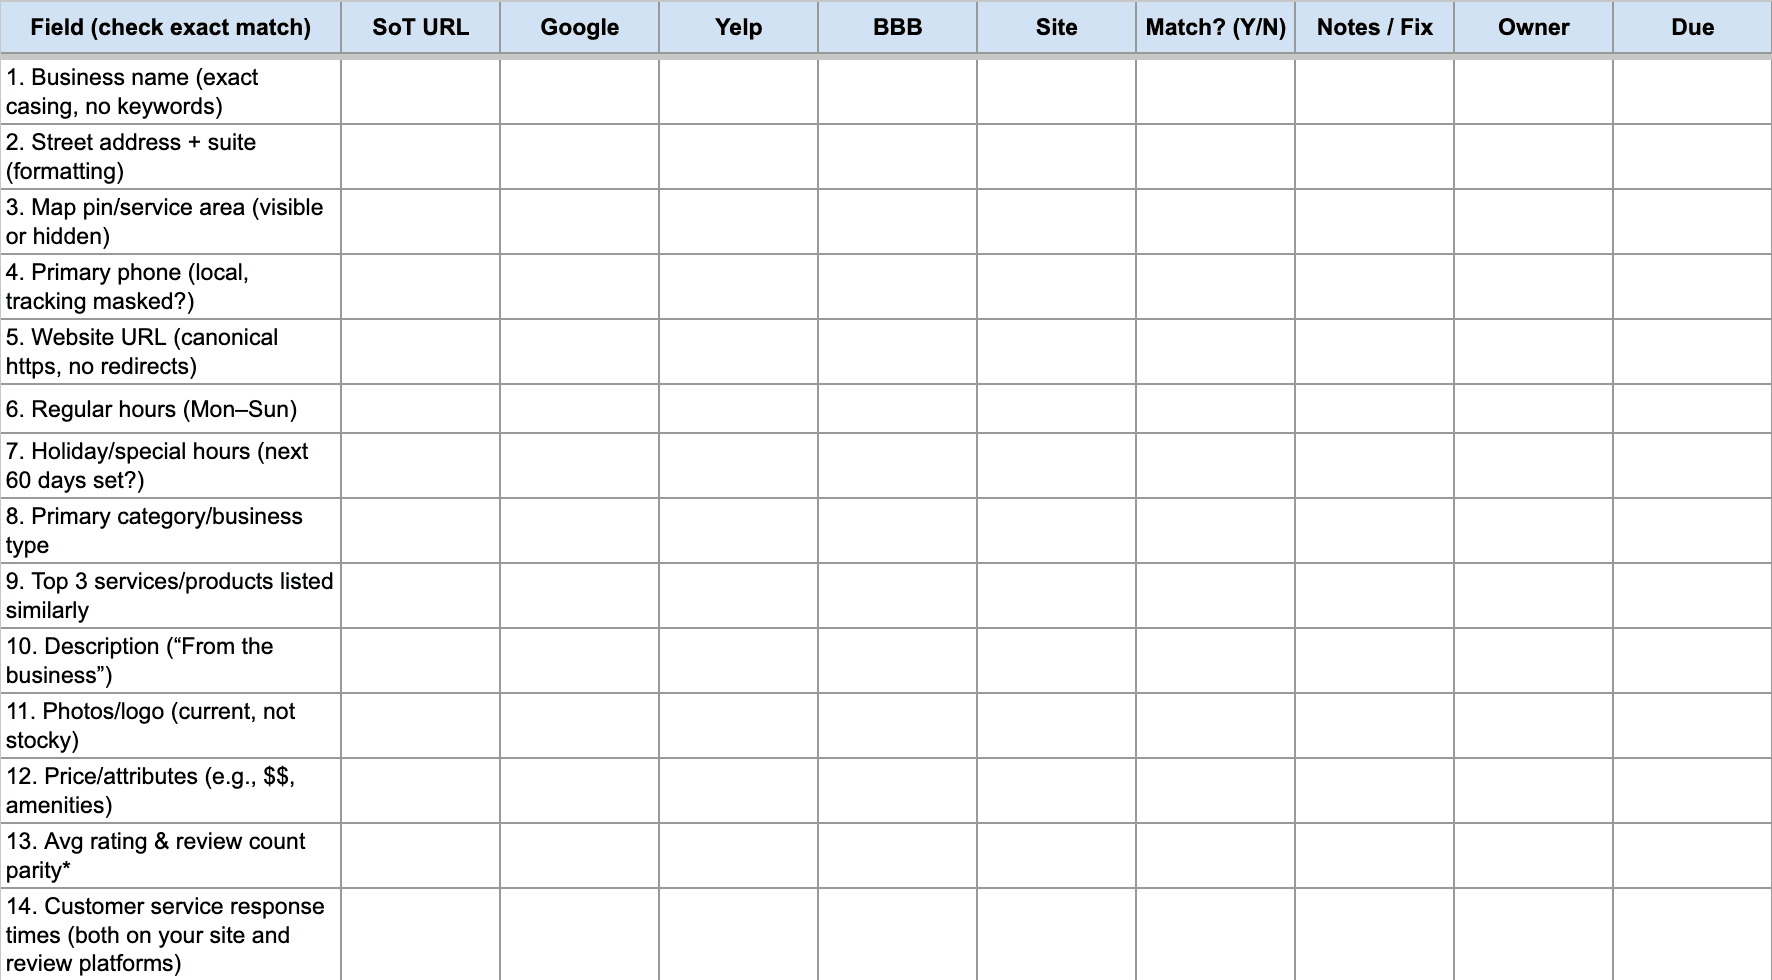1772x980 pixels.
Task: Select the SoT URL column header
Action: pos(420,27)
